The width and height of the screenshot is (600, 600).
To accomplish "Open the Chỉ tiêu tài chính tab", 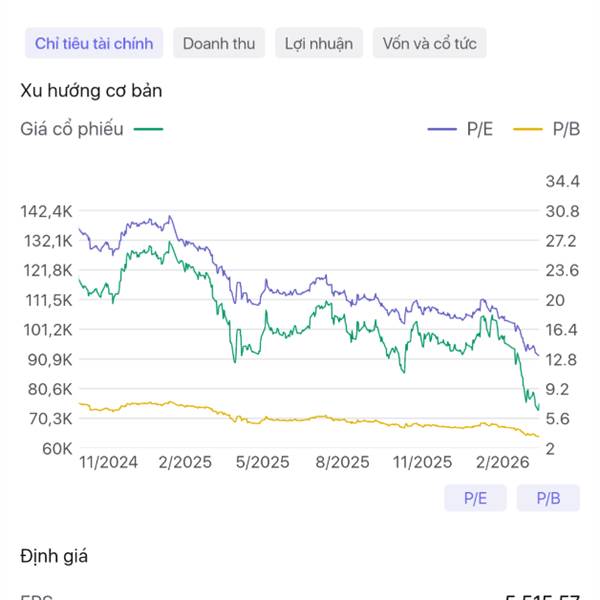I will pyautogui.click(x=94, y=43).
